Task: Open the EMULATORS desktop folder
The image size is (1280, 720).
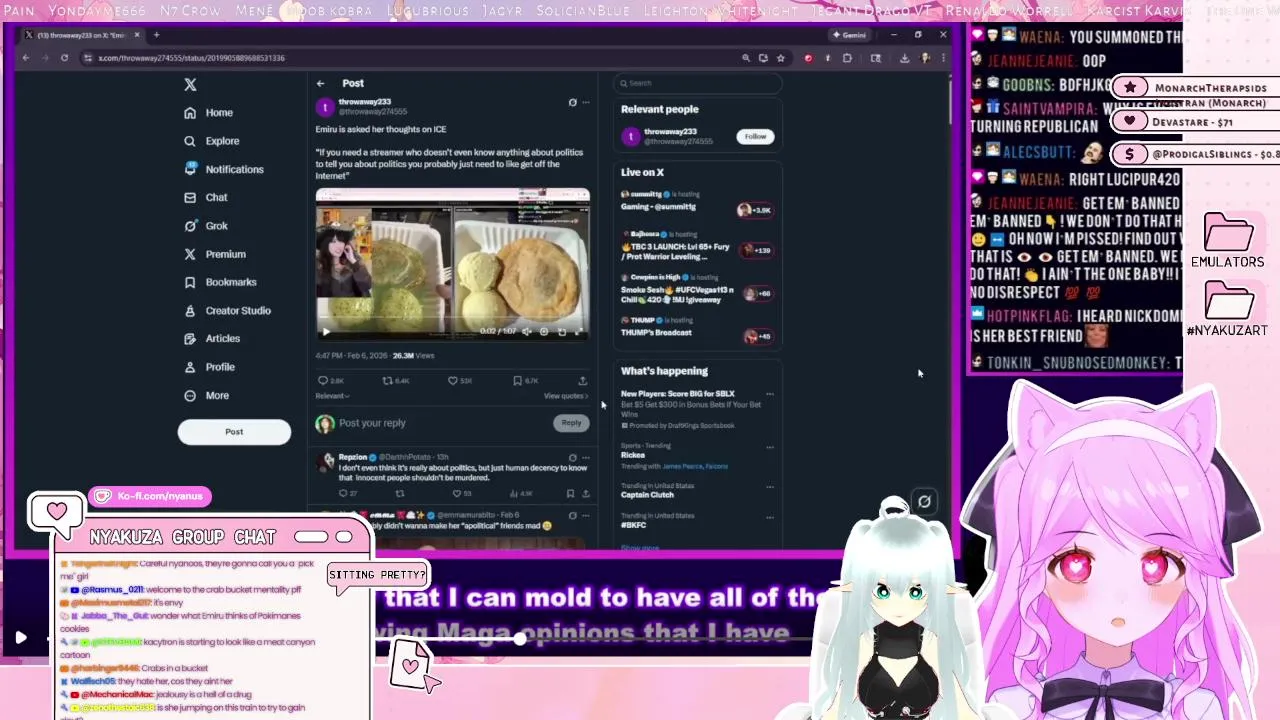Action: click(1228, 241)
